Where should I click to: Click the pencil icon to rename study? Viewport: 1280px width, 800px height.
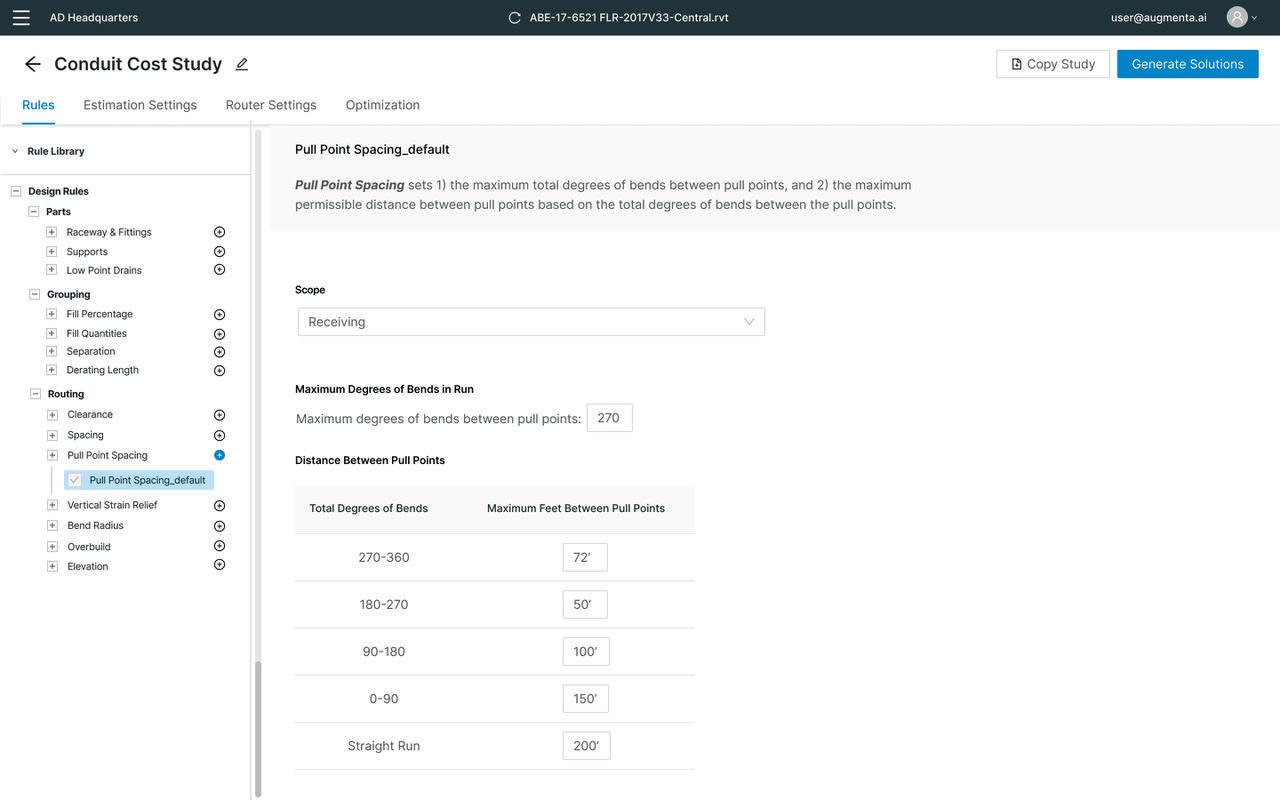tap(242, 64)
